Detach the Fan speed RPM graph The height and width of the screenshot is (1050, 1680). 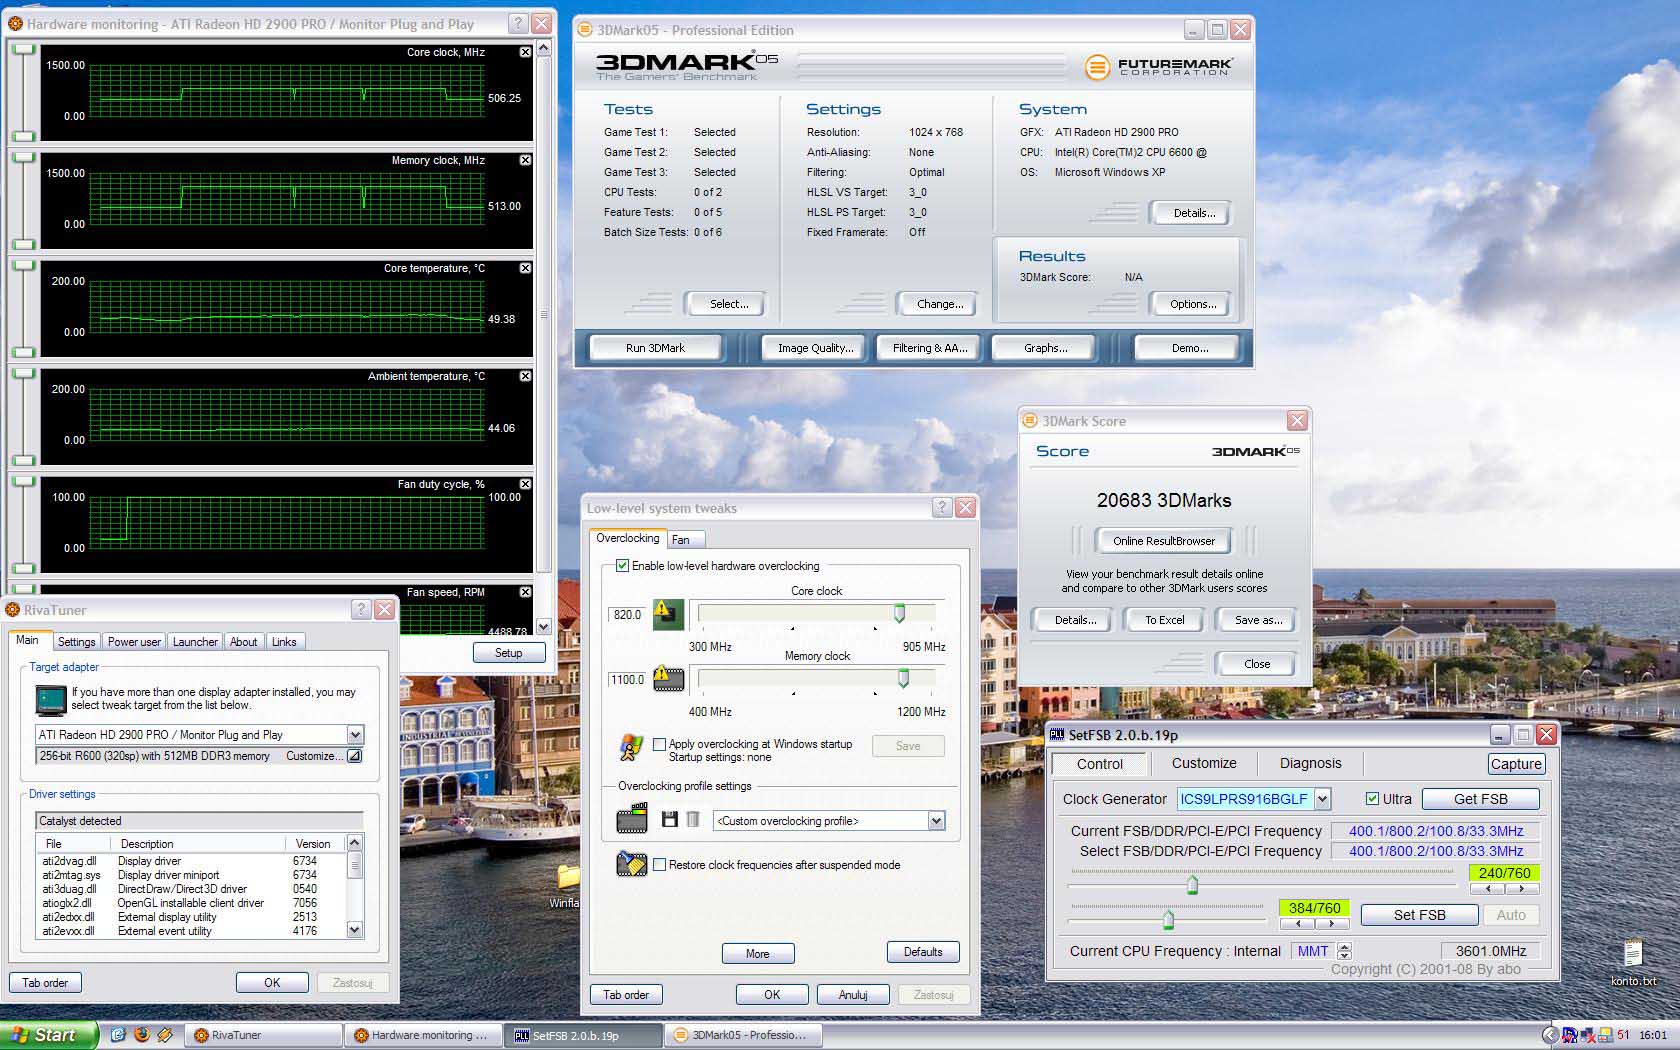(526, 592)
